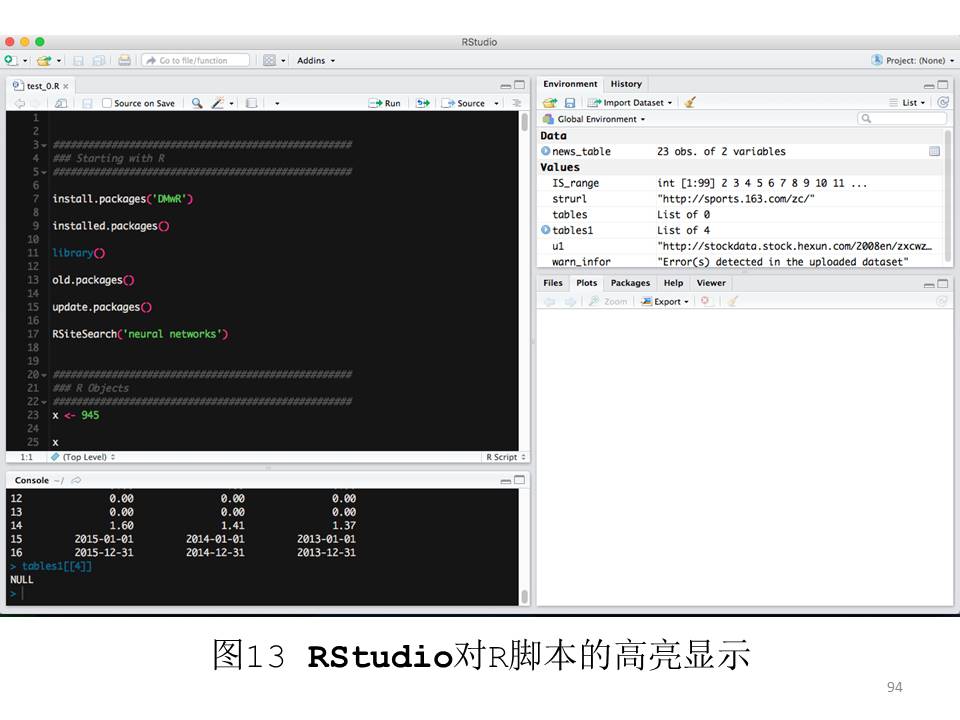
Task: Refresh the environment pane
Action: pos(942,102)
